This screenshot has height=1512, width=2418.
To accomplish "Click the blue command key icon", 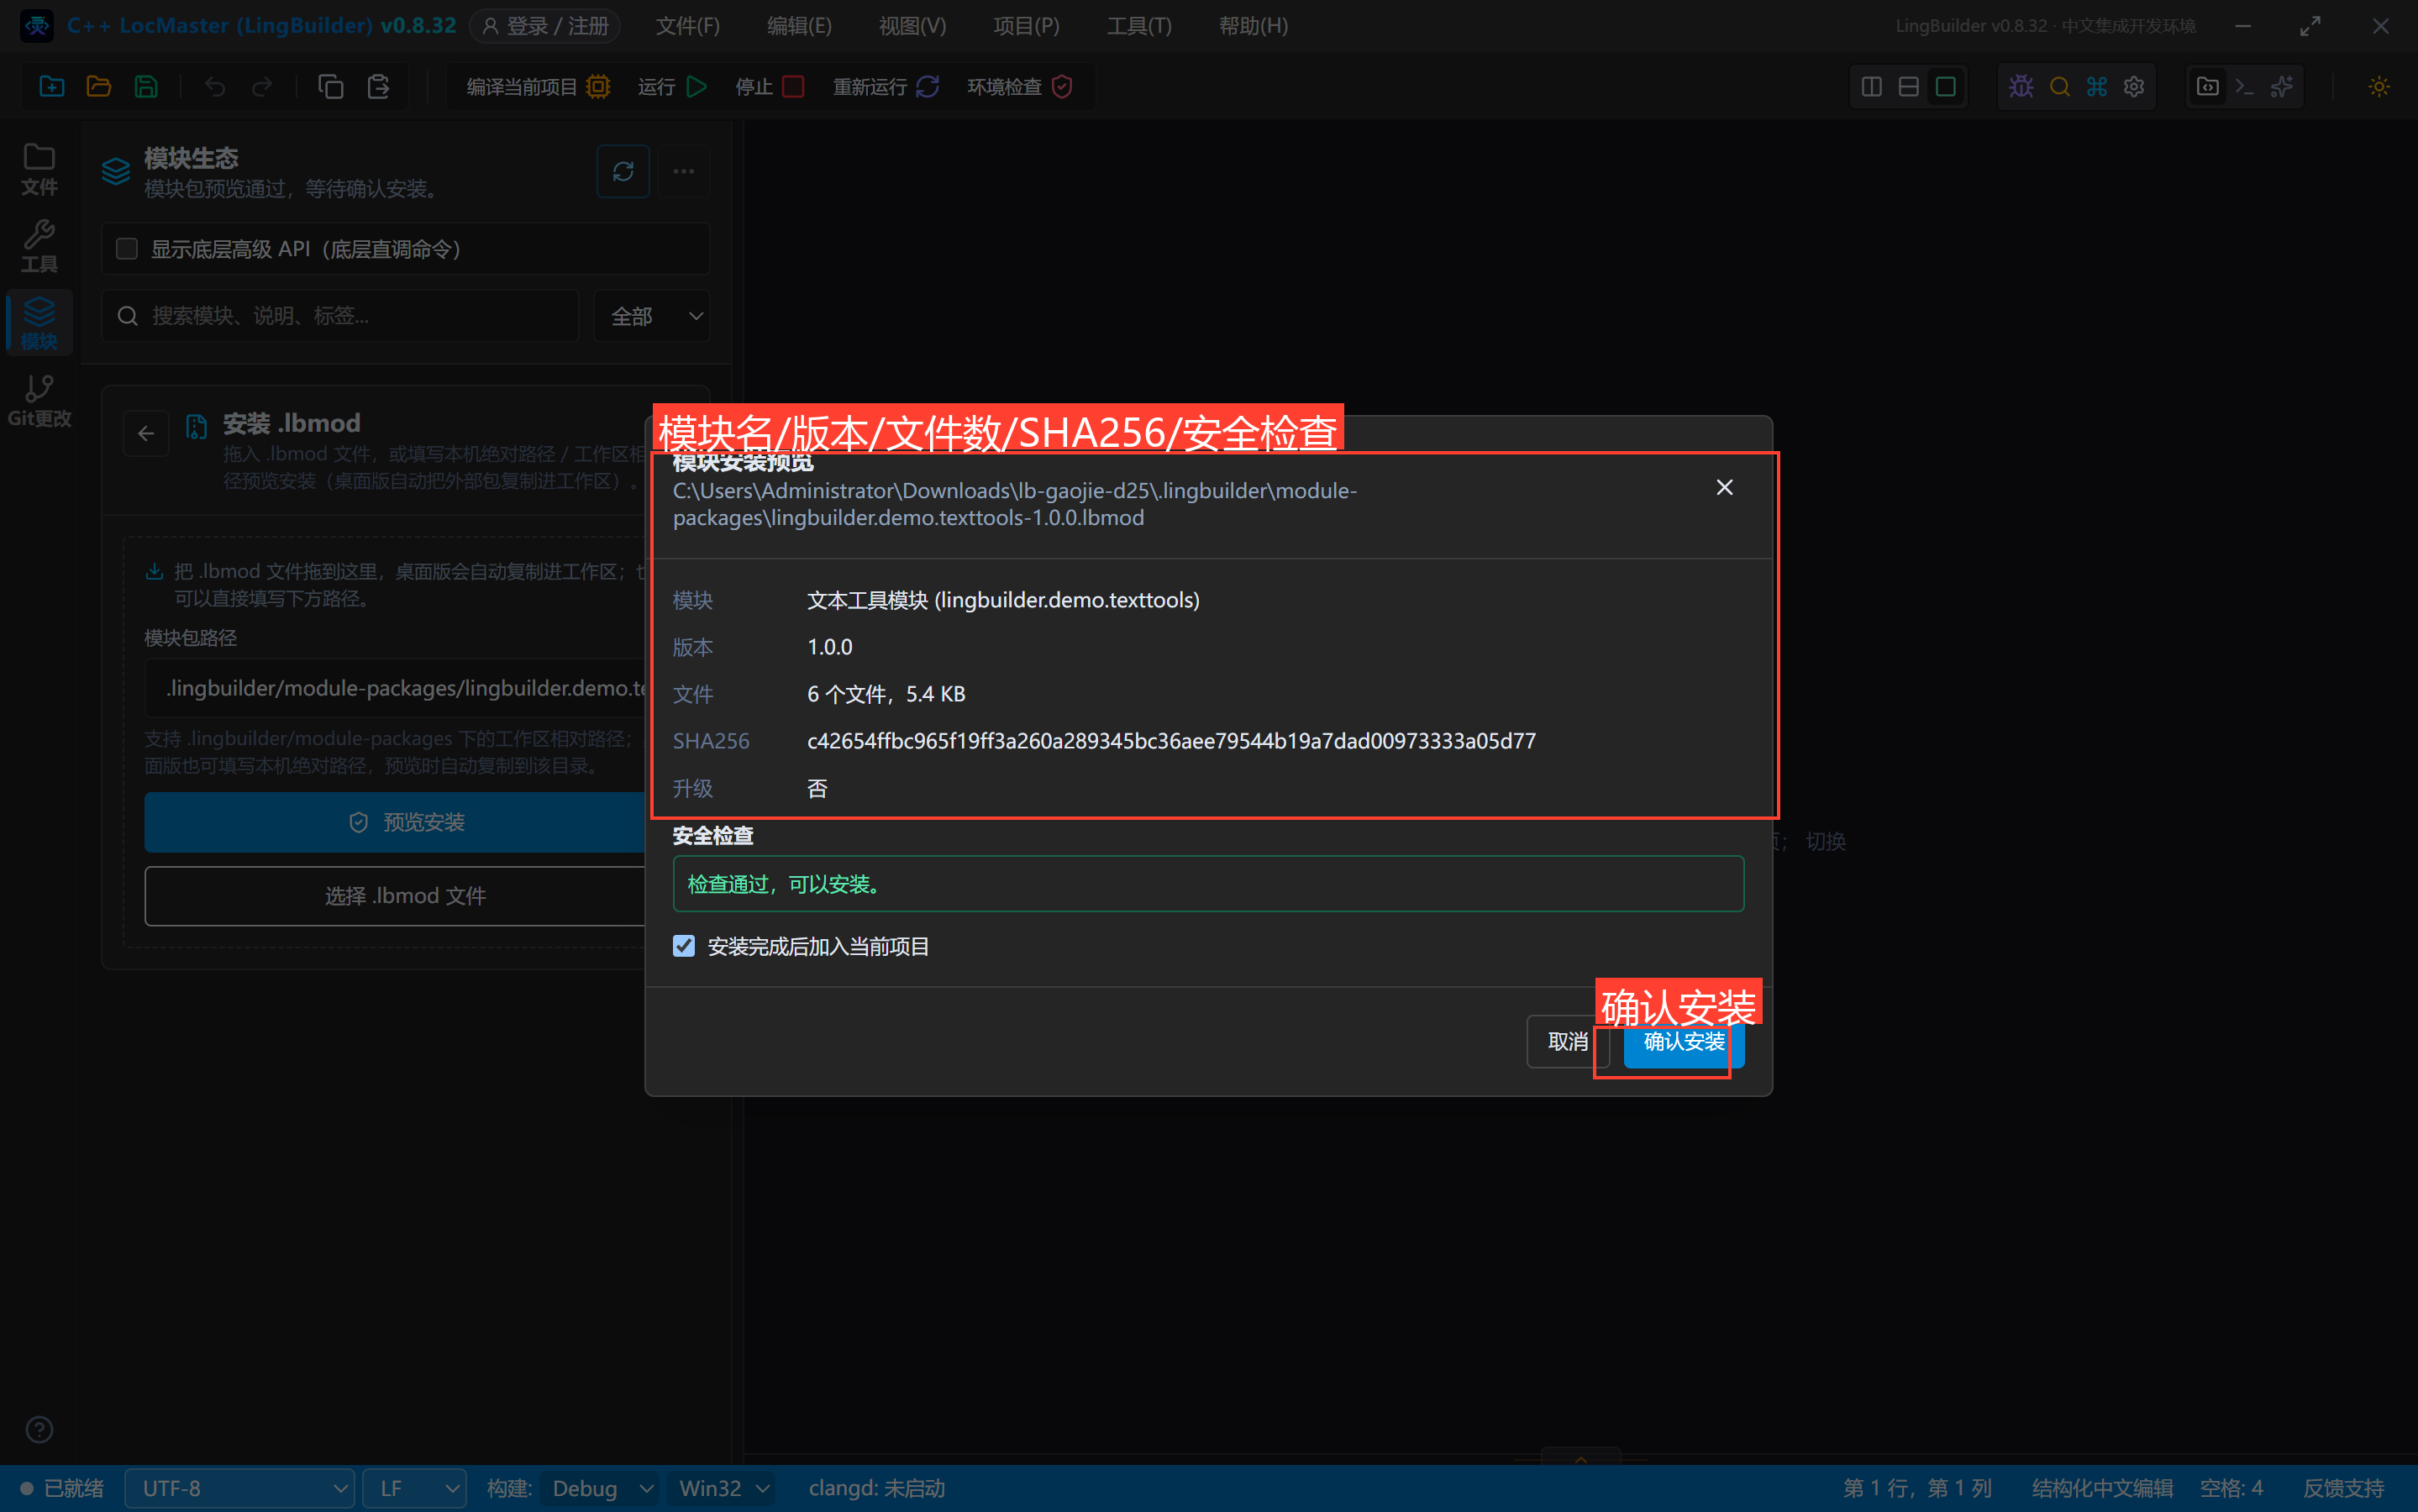I will click(2097, 87).
